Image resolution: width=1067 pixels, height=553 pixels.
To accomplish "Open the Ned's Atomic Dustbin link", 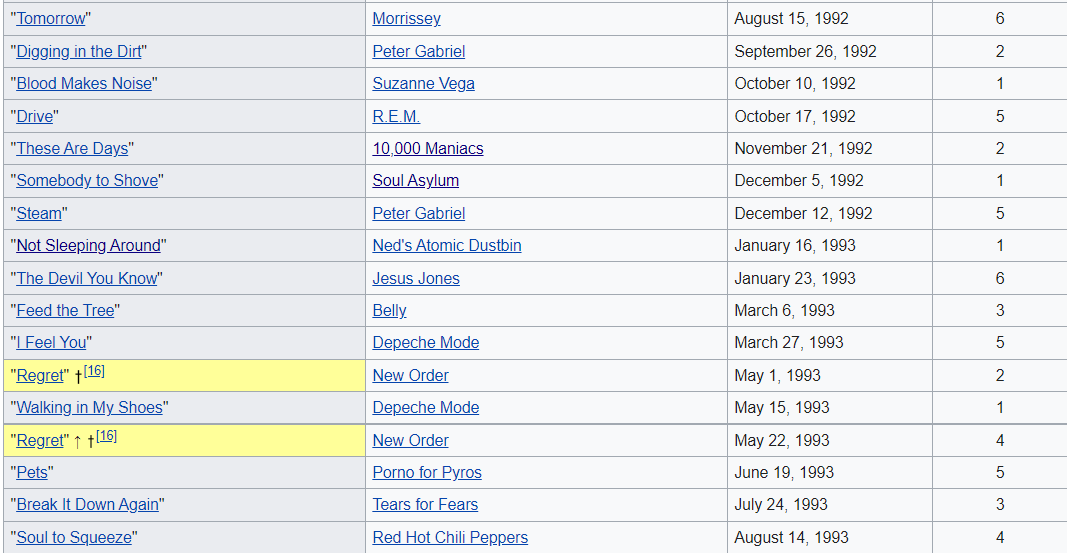I will (447, 246).
